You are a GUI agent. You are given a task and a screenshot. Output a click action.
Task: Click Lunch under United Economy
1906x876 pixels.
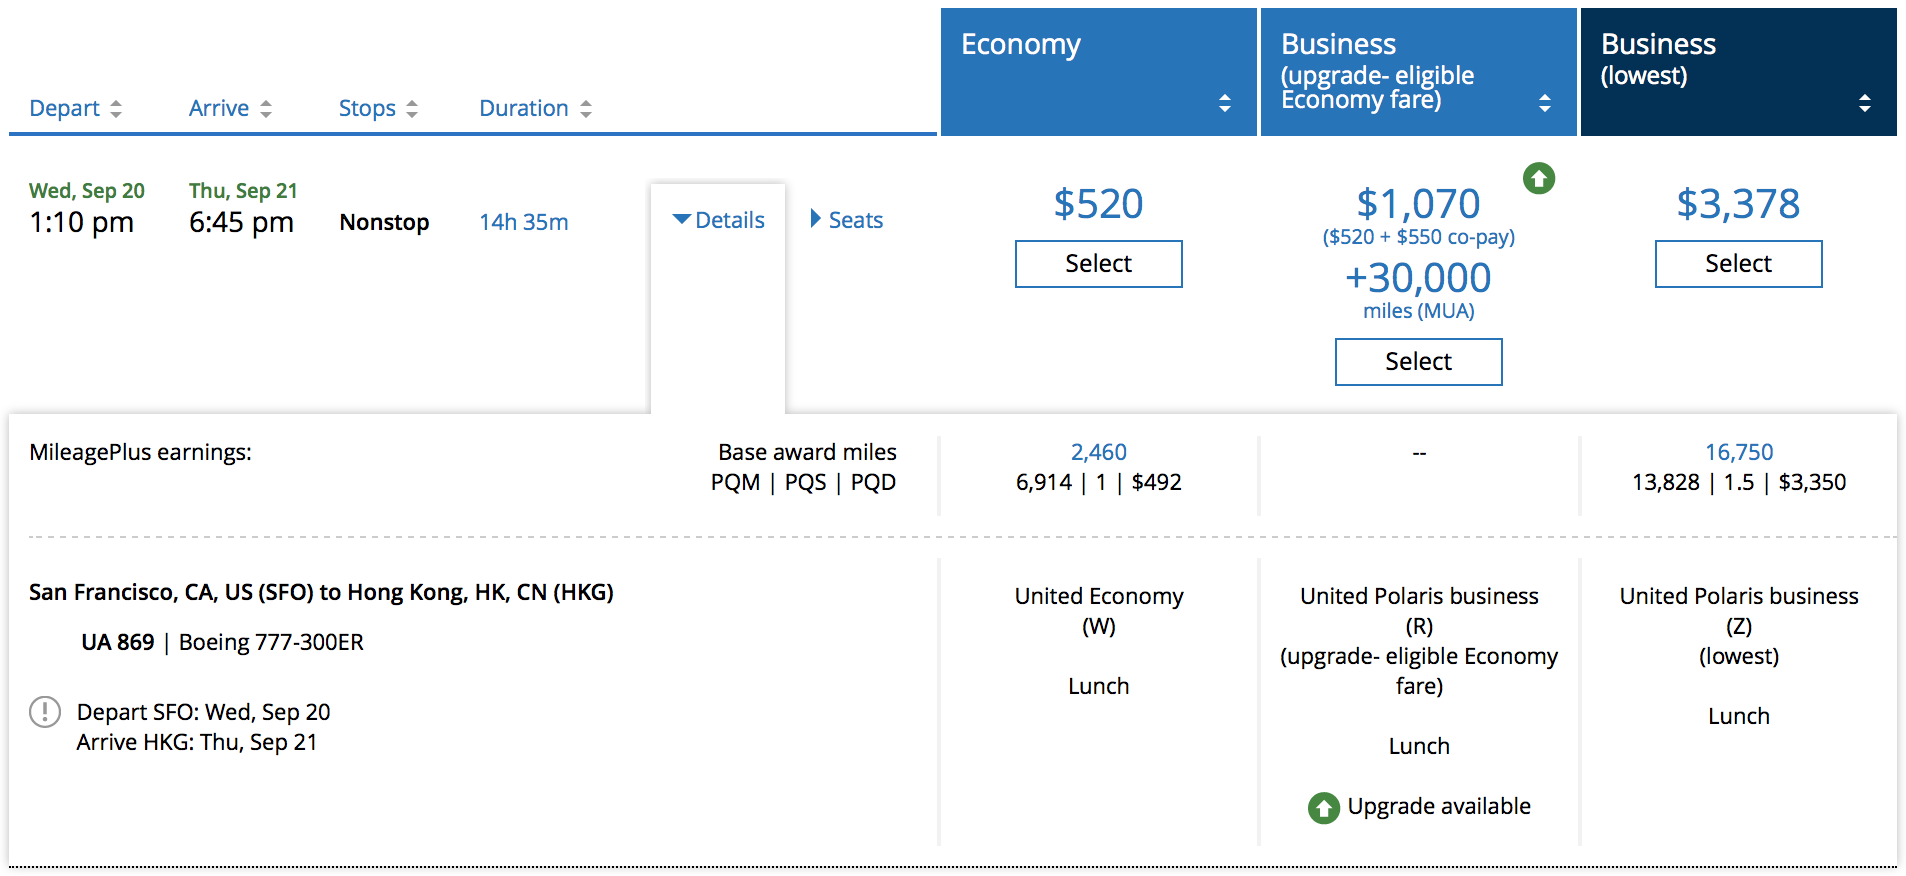coord(1098,686)
